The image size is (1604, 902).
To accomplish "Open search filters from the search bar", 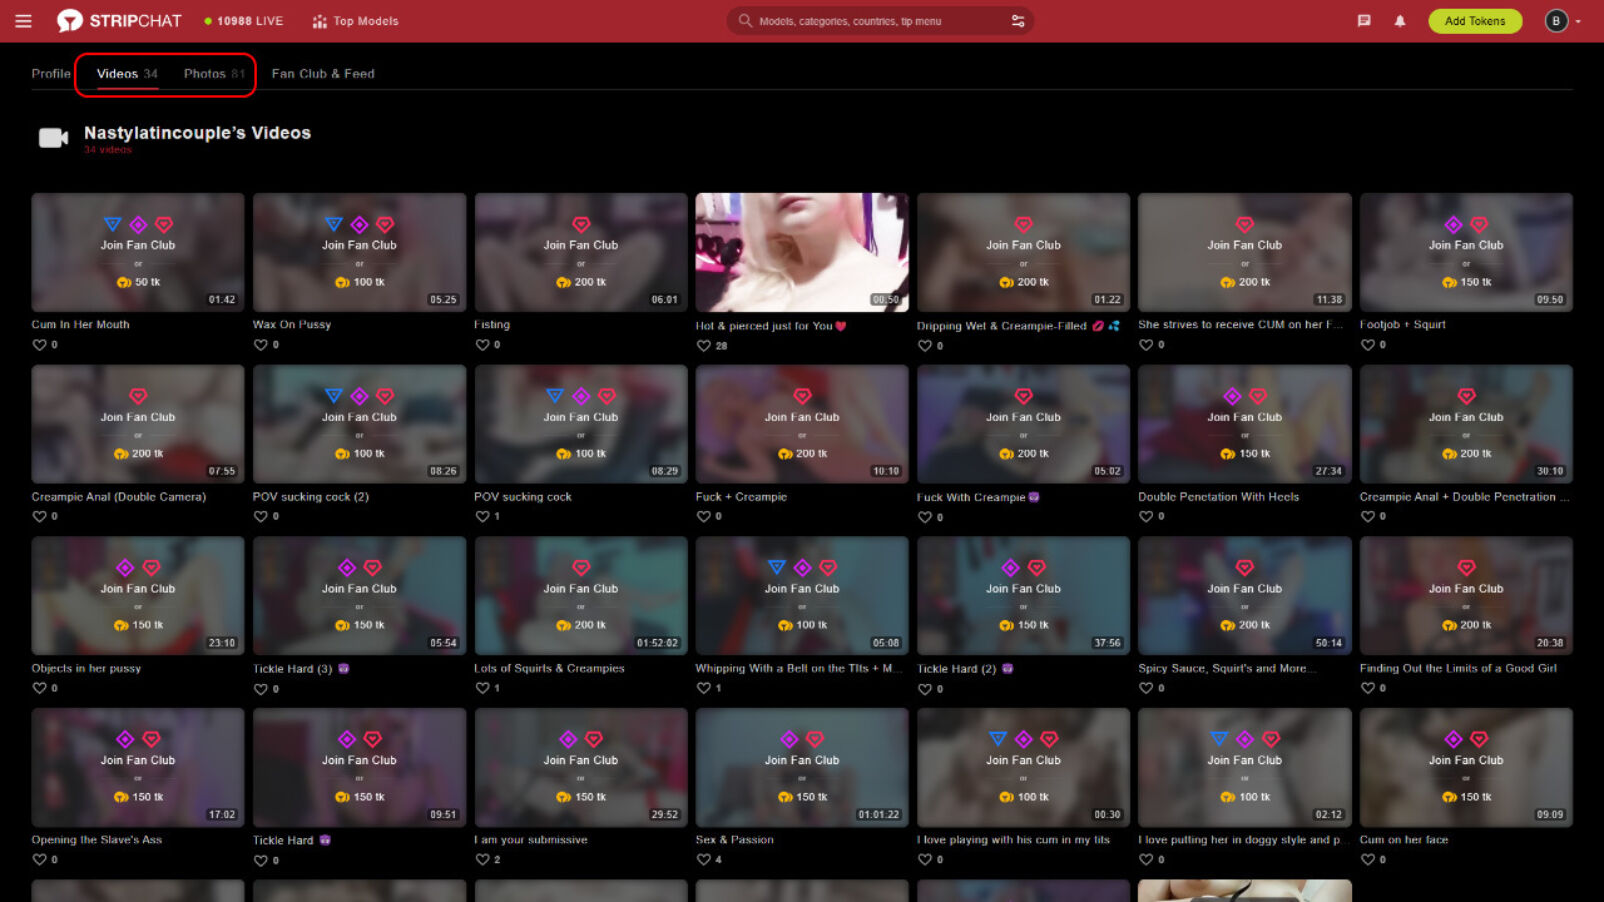I will coord(1018,20).
